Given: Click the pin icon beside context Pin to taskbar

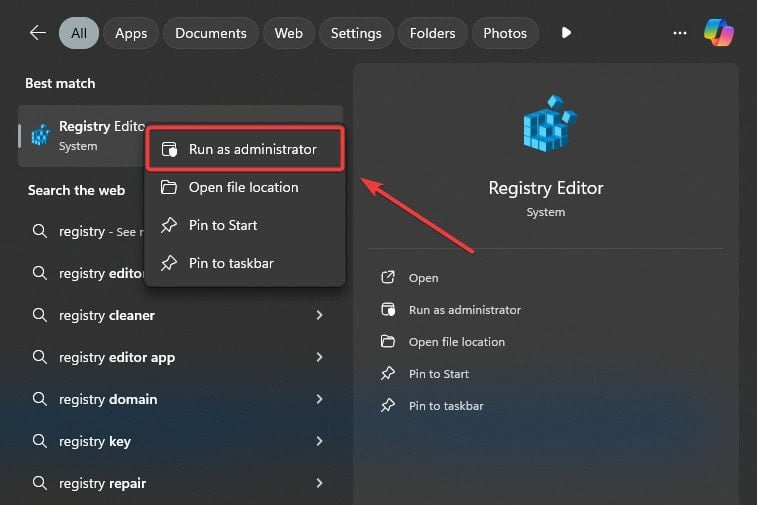Looking at the screenshot, I should coord(168,263).
